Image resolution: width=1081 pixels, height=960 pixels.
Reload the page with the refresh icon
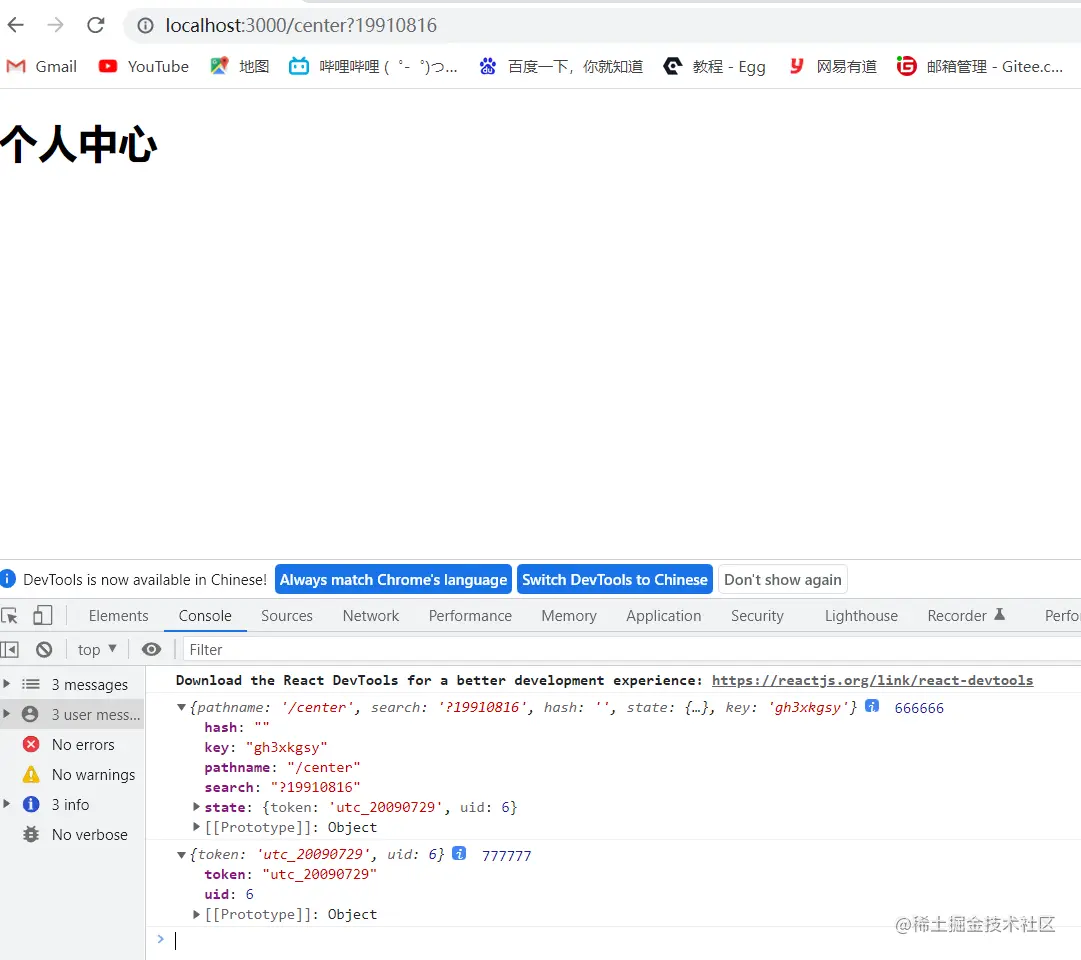[95, 26]
